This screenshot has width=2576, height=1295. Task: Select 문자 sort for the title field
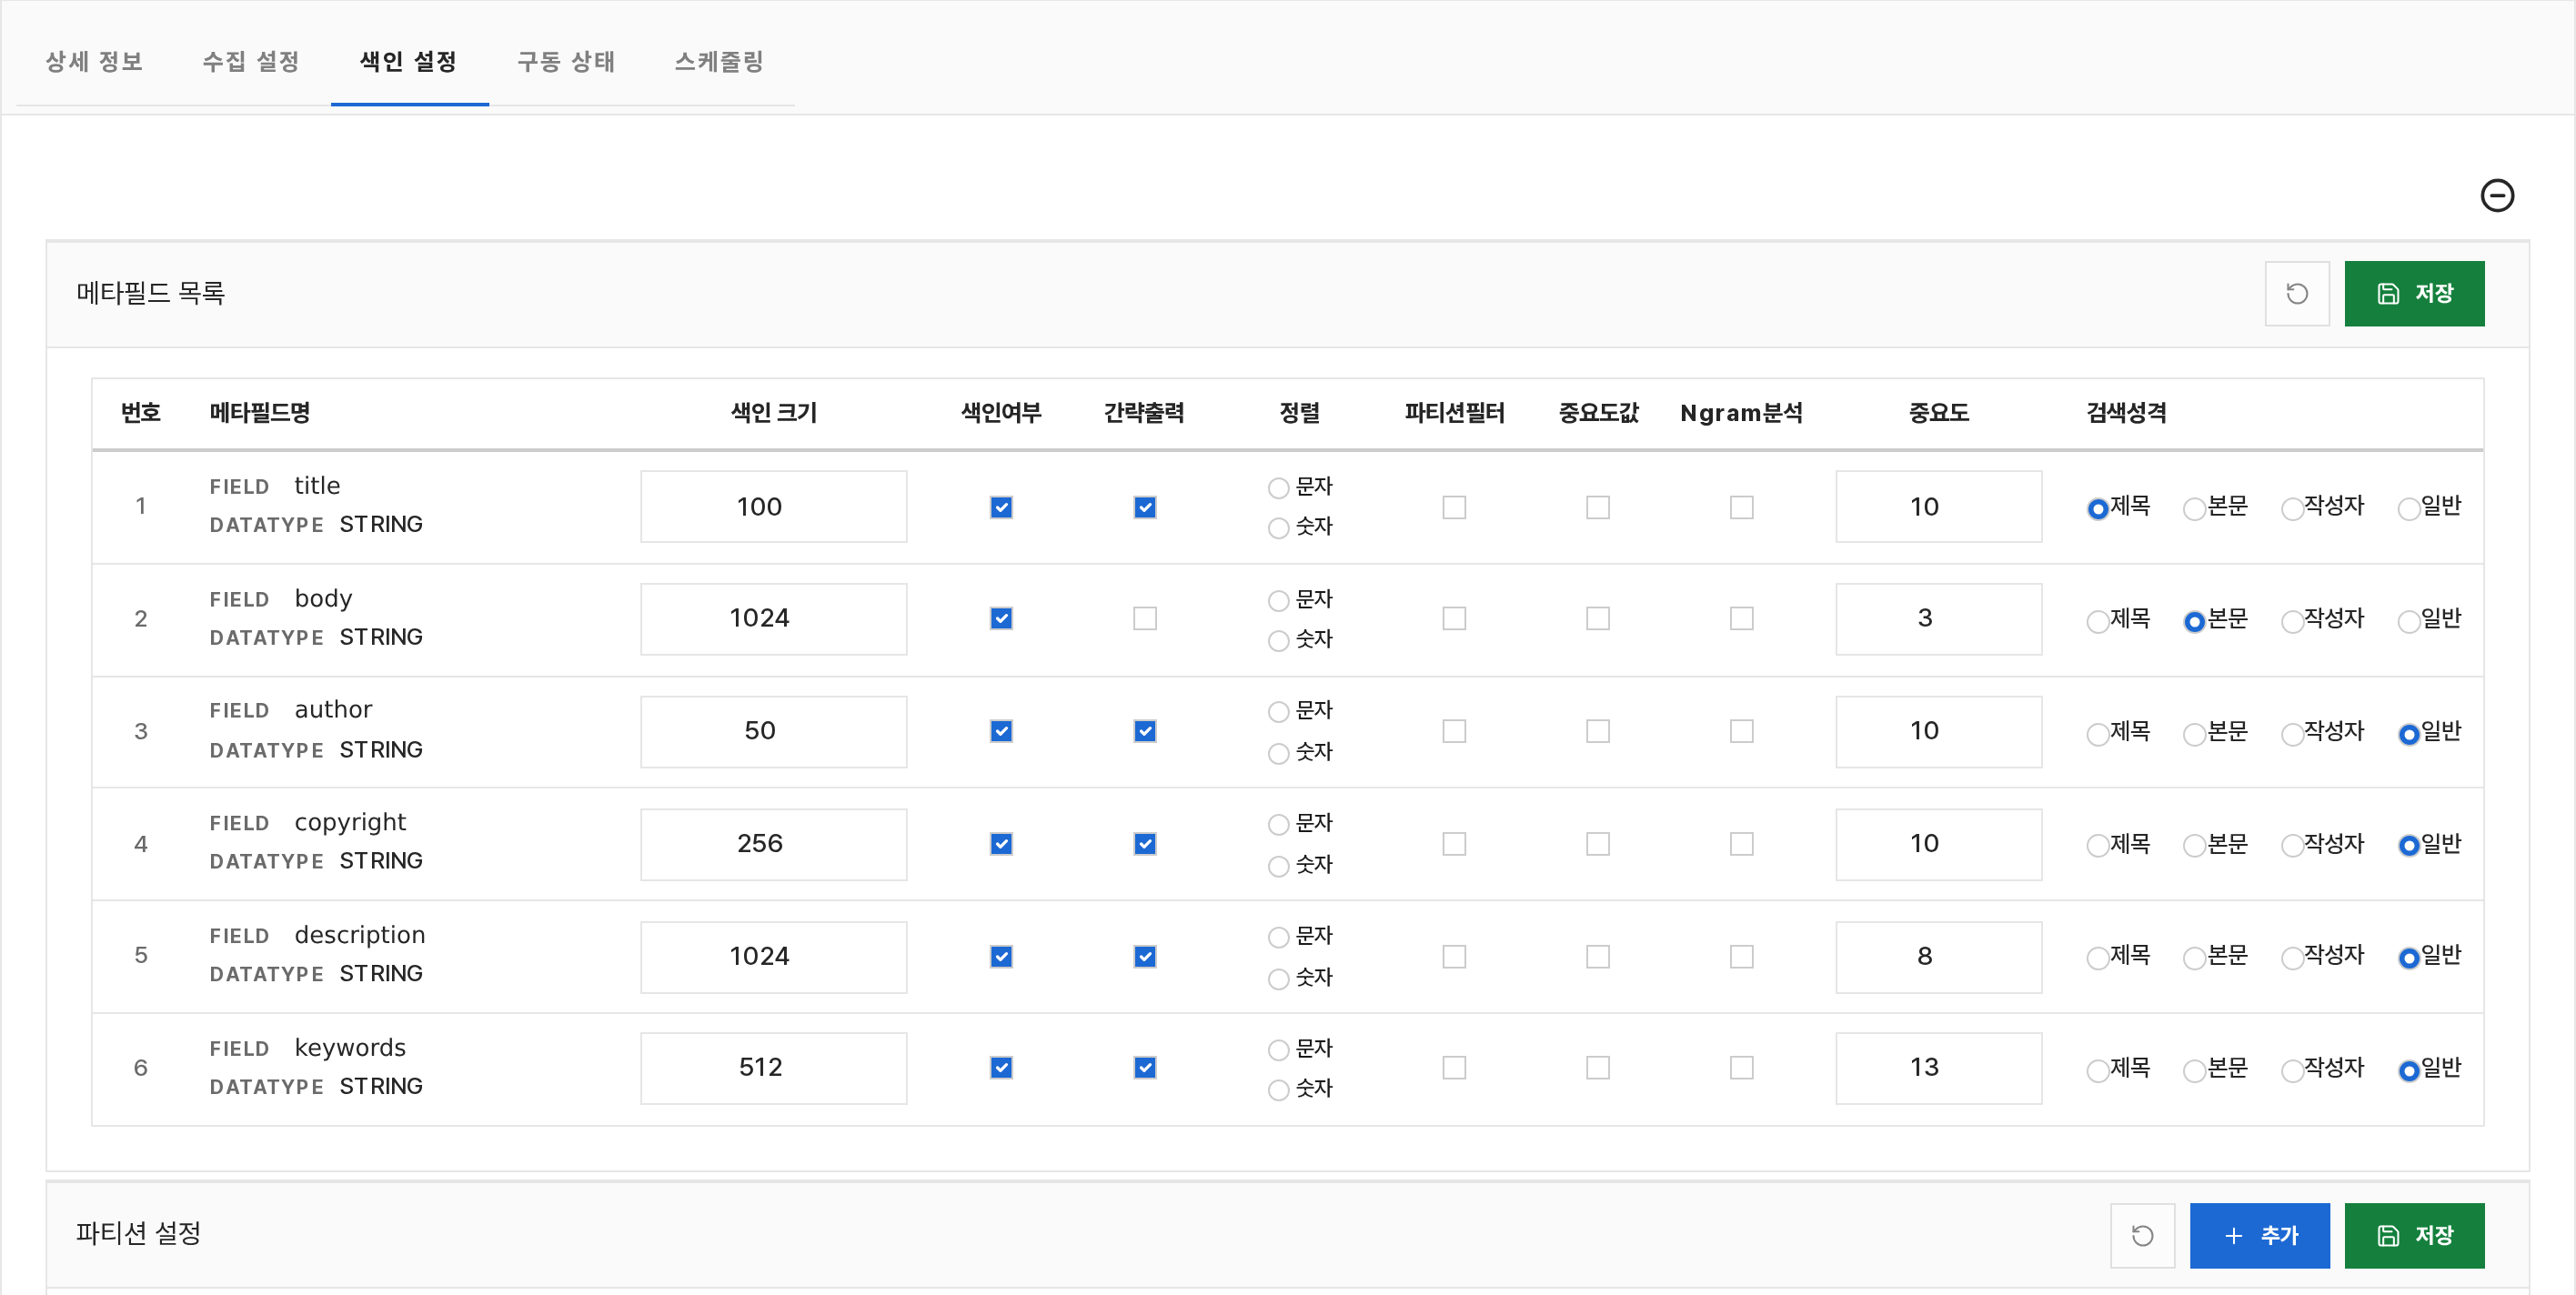1278,488
